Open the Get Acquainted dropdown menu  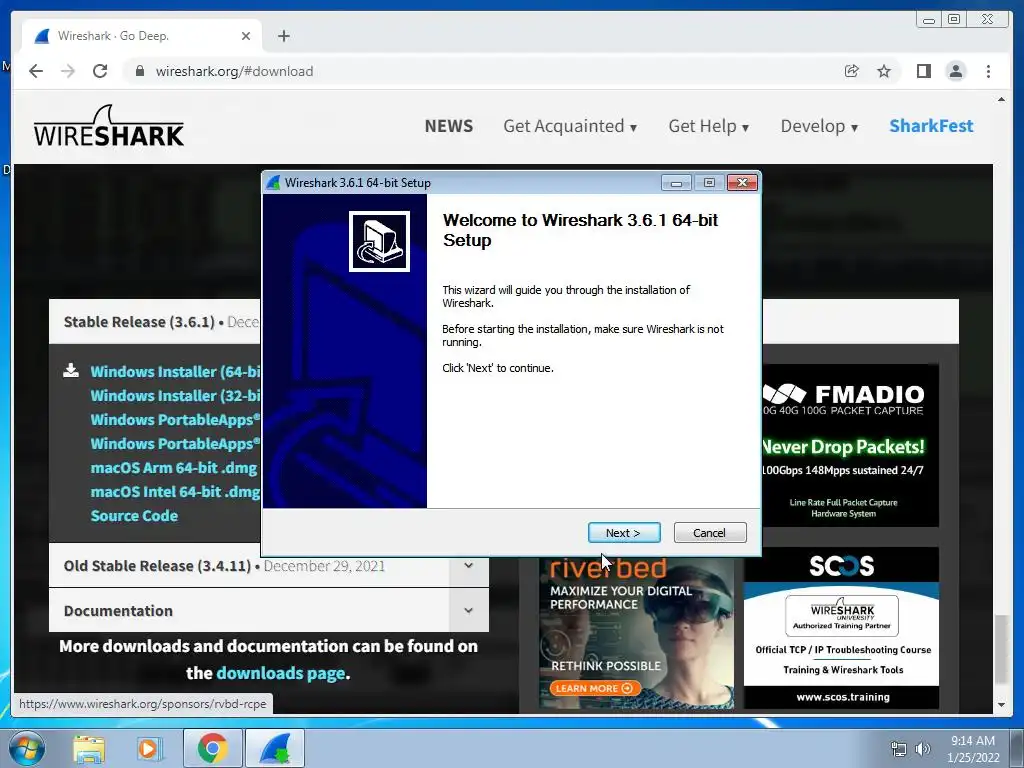[x=569, y=126]
